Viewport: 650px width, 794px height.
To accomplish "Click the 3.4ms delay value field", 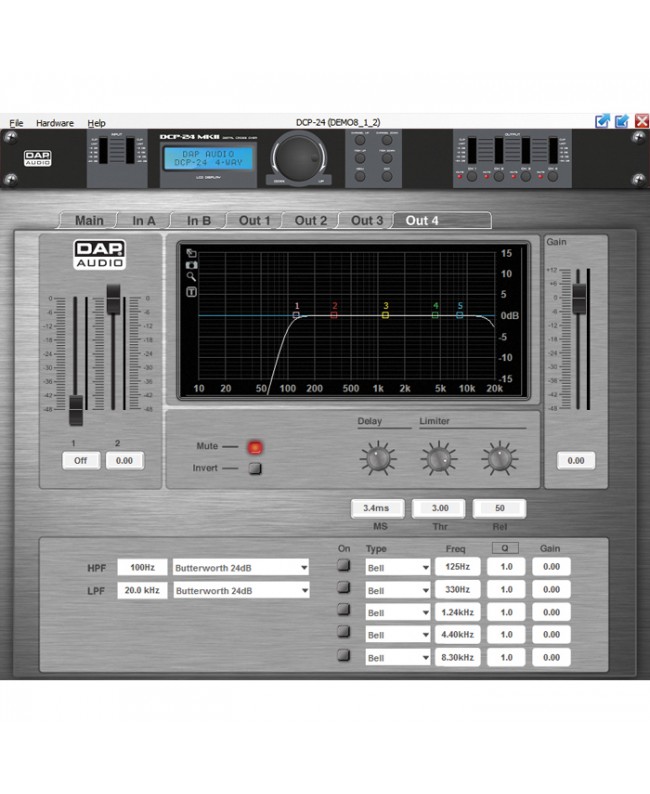I will coord(377,508).
